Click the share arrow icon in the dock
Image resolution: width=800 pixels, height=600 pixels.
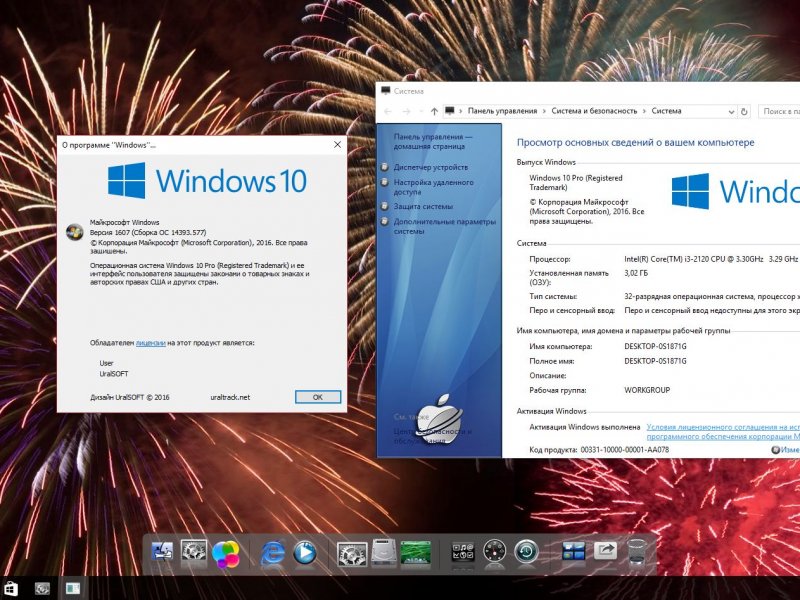click(605, 551)
